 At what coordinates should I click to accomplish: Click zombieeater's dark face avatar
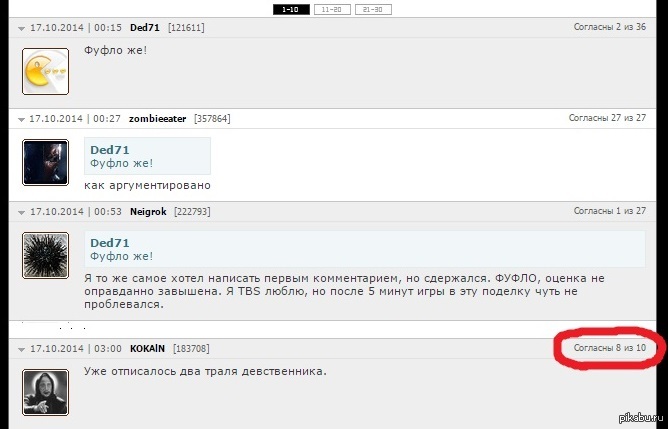click(x=45, y=162)
